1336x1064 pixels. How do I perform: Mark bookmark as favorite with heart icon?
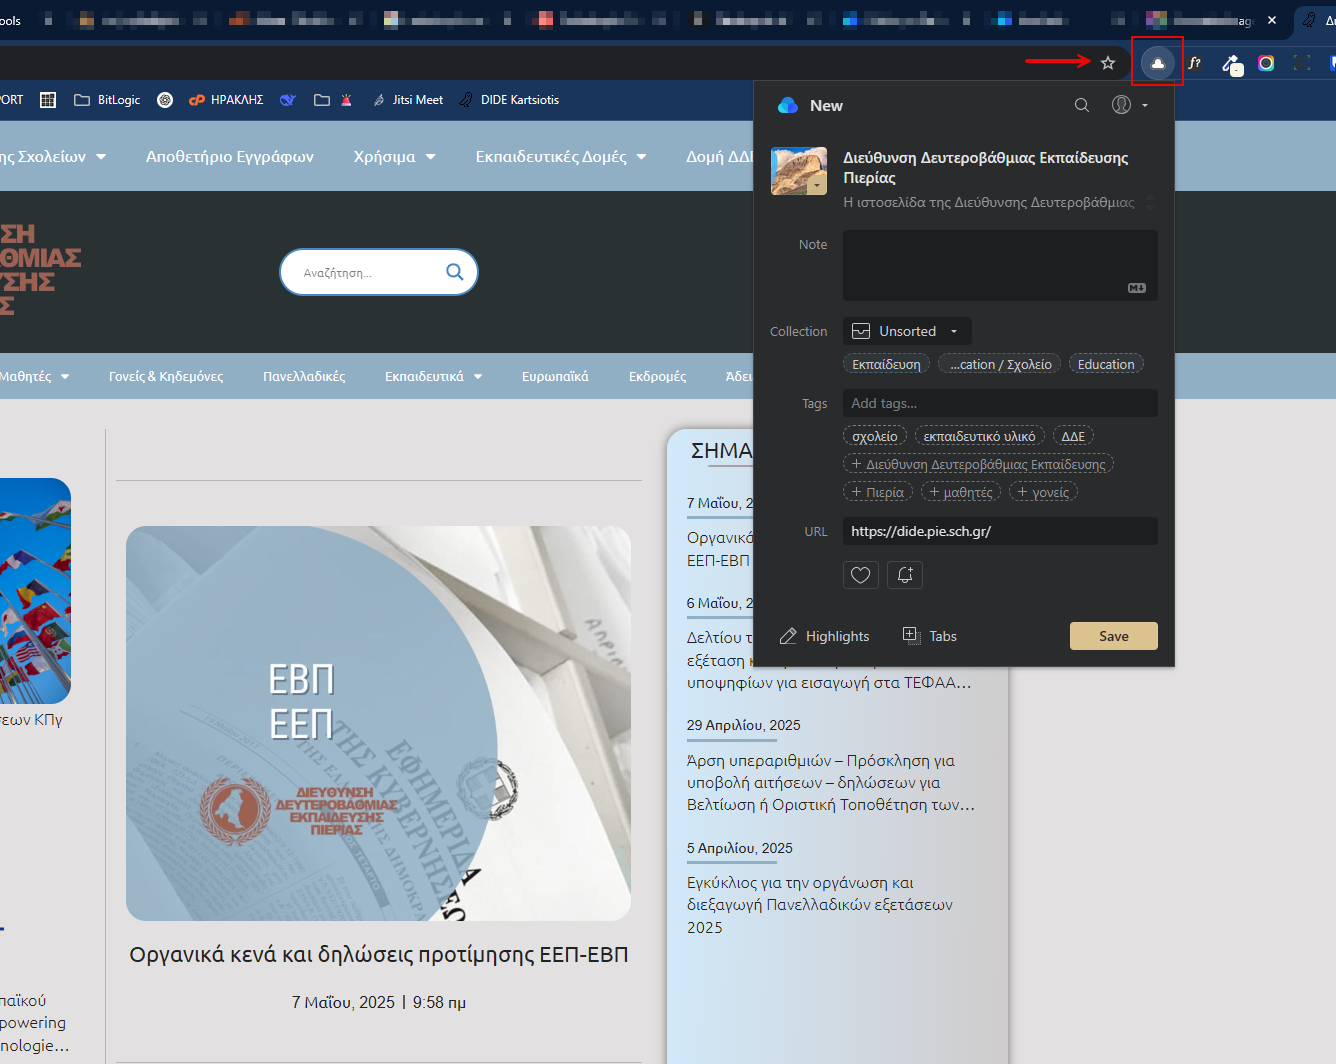[x=860, y=575]
